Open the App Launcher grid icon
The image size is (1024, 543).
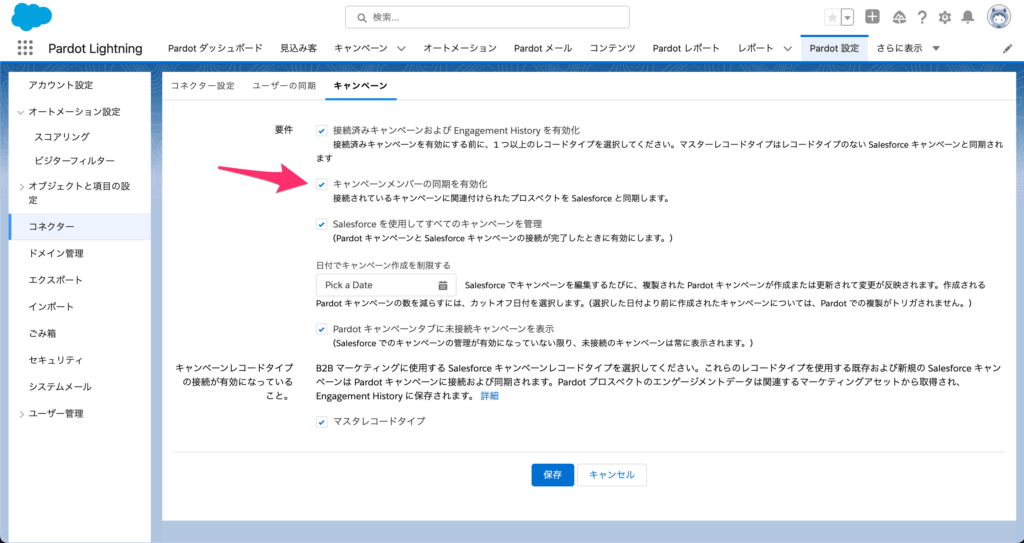pos(25,48)
